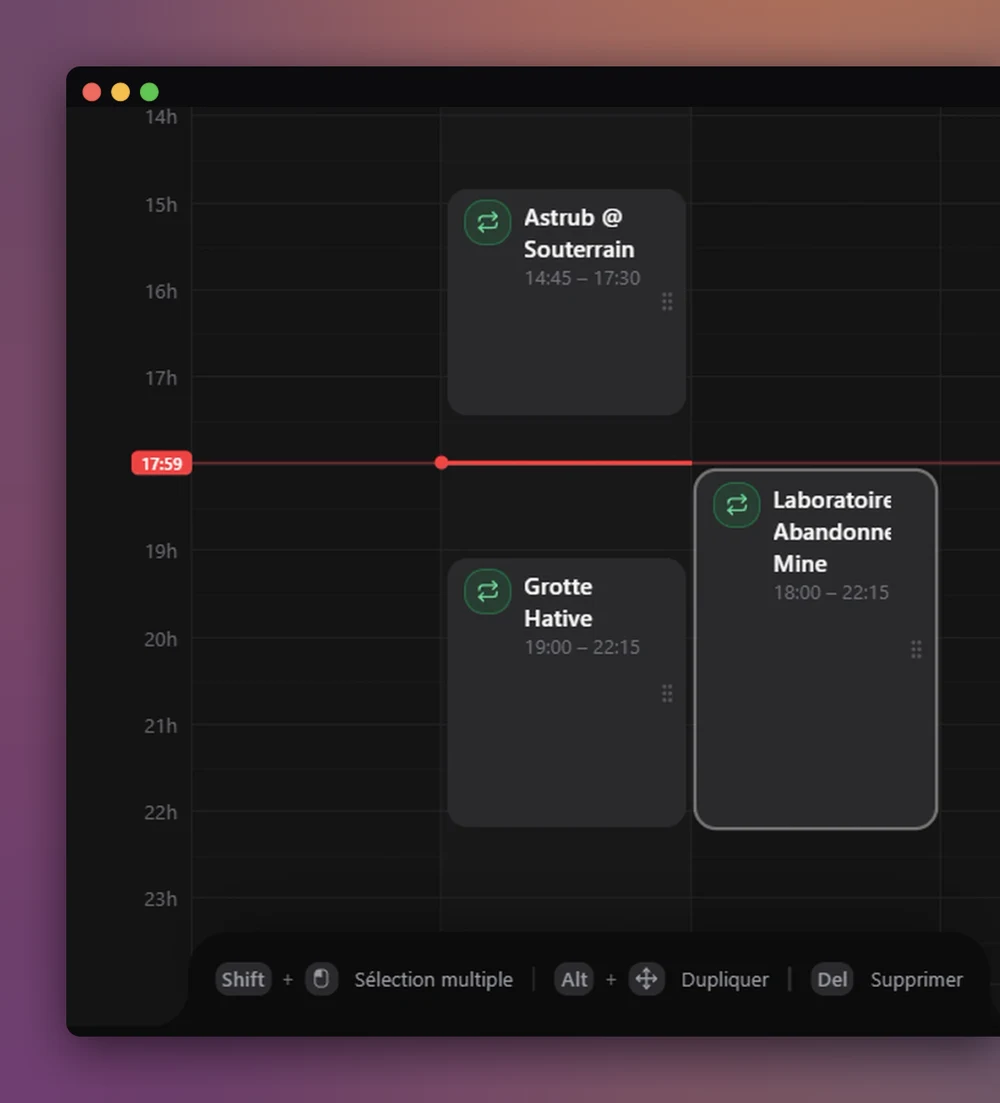Click the 22h hour label
1000x1103 pixels.
161,812
